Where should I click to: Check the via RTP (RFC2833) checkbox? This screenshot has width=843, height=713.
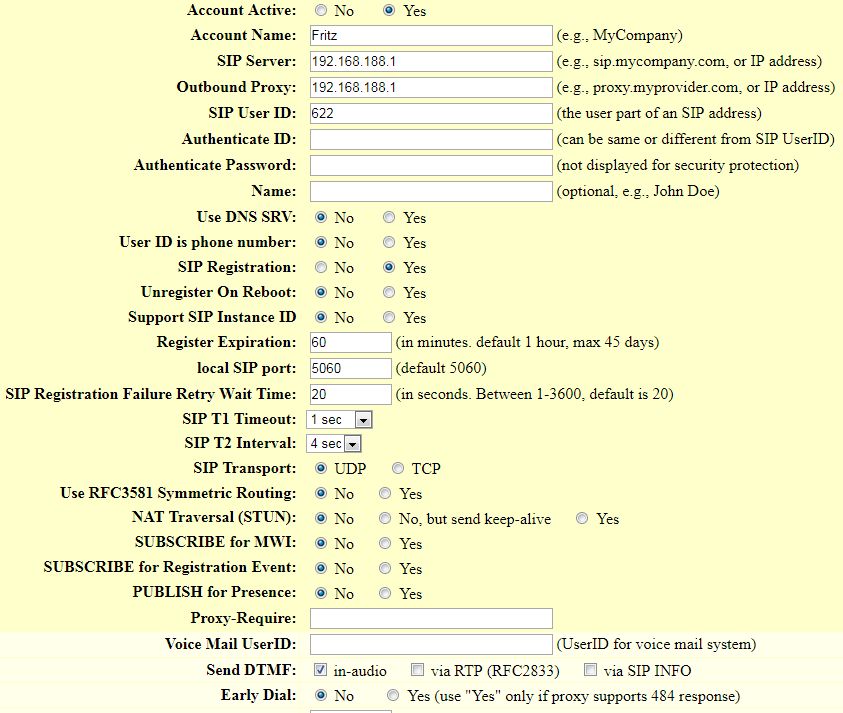(x=418, y=670)
